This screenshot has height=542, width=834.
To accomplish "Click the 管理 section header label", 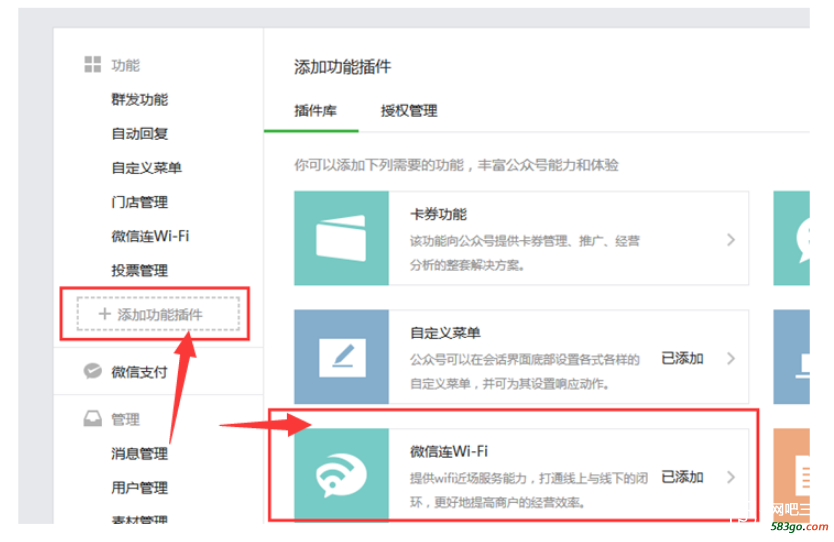I will click(x=126, y=420).
